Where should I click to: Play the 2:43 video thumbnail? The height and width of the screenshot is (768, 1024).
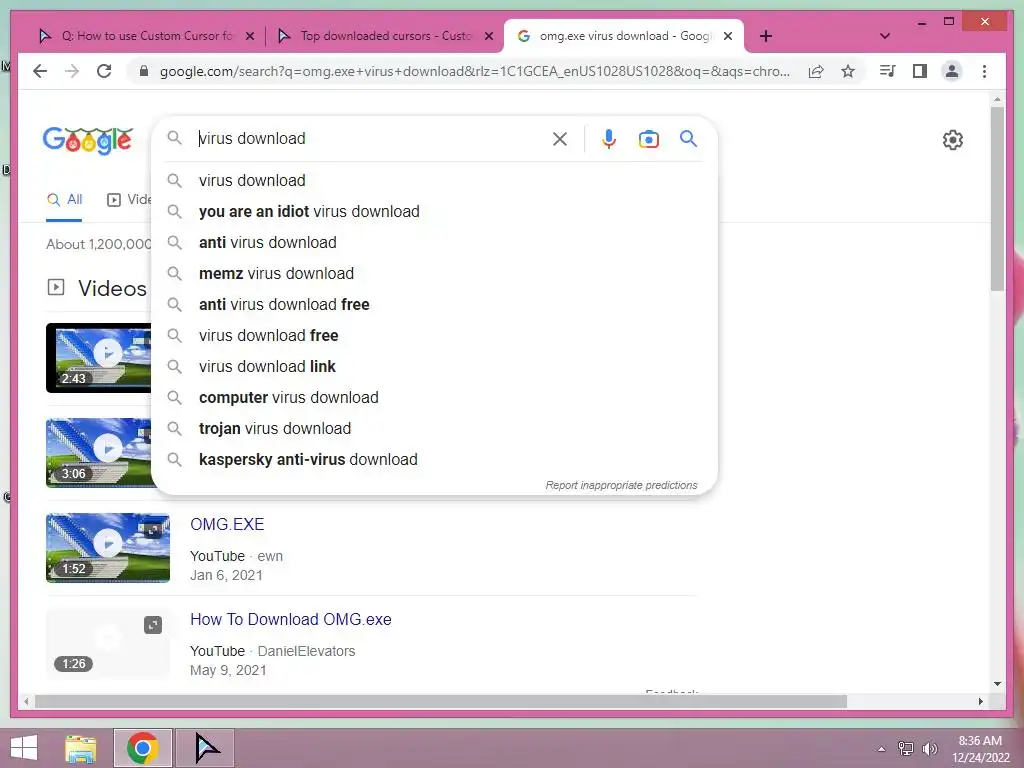point(99,358)
